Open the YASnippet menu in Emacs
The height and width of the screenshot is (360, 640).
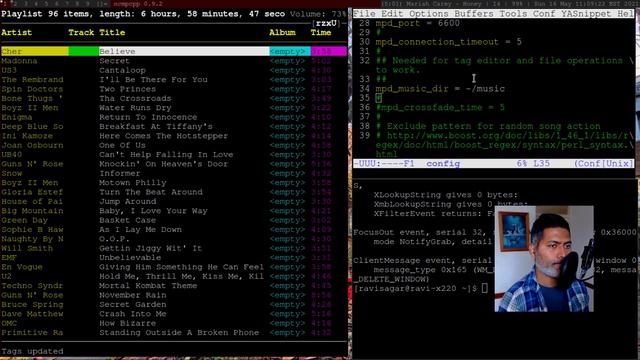pyautogui.click(x=586, y=13)
